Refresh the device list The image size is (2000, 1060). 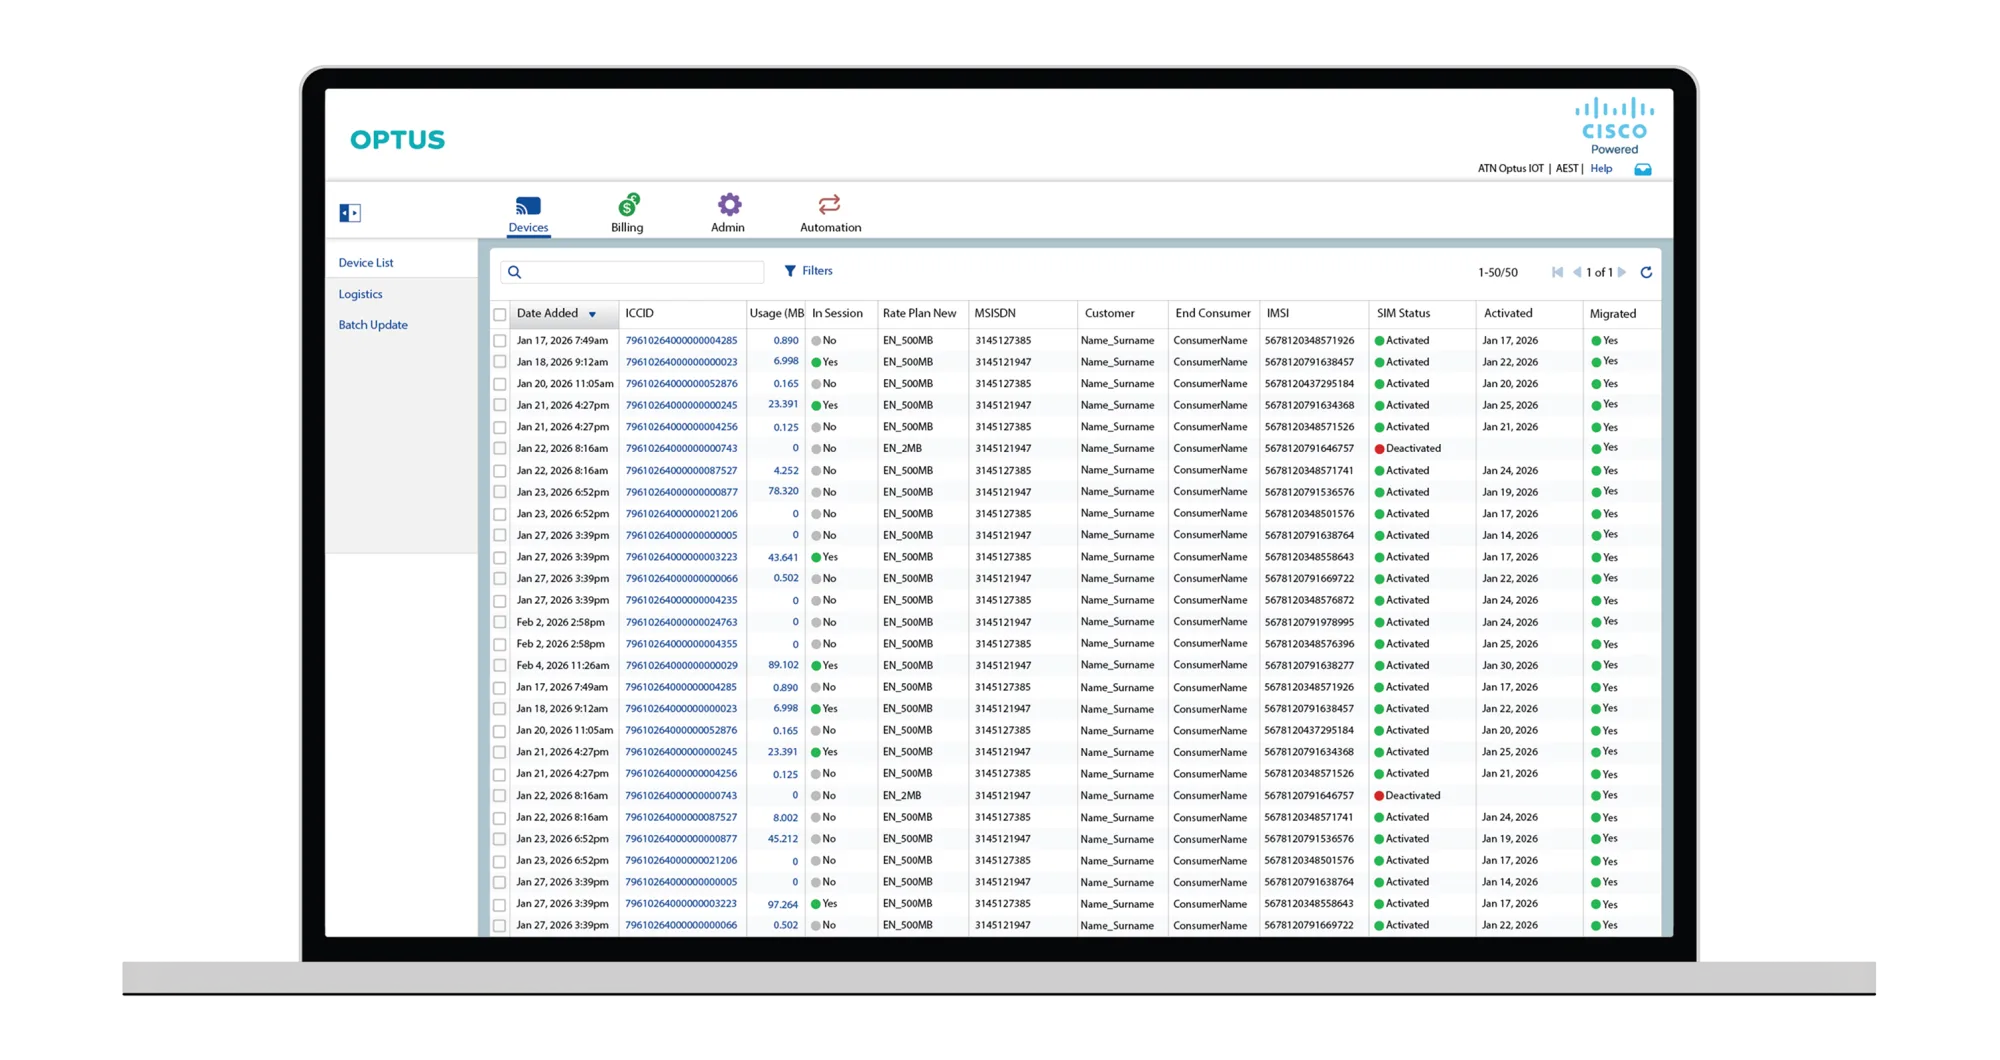pyautogui.click(x=1646, y=272)
